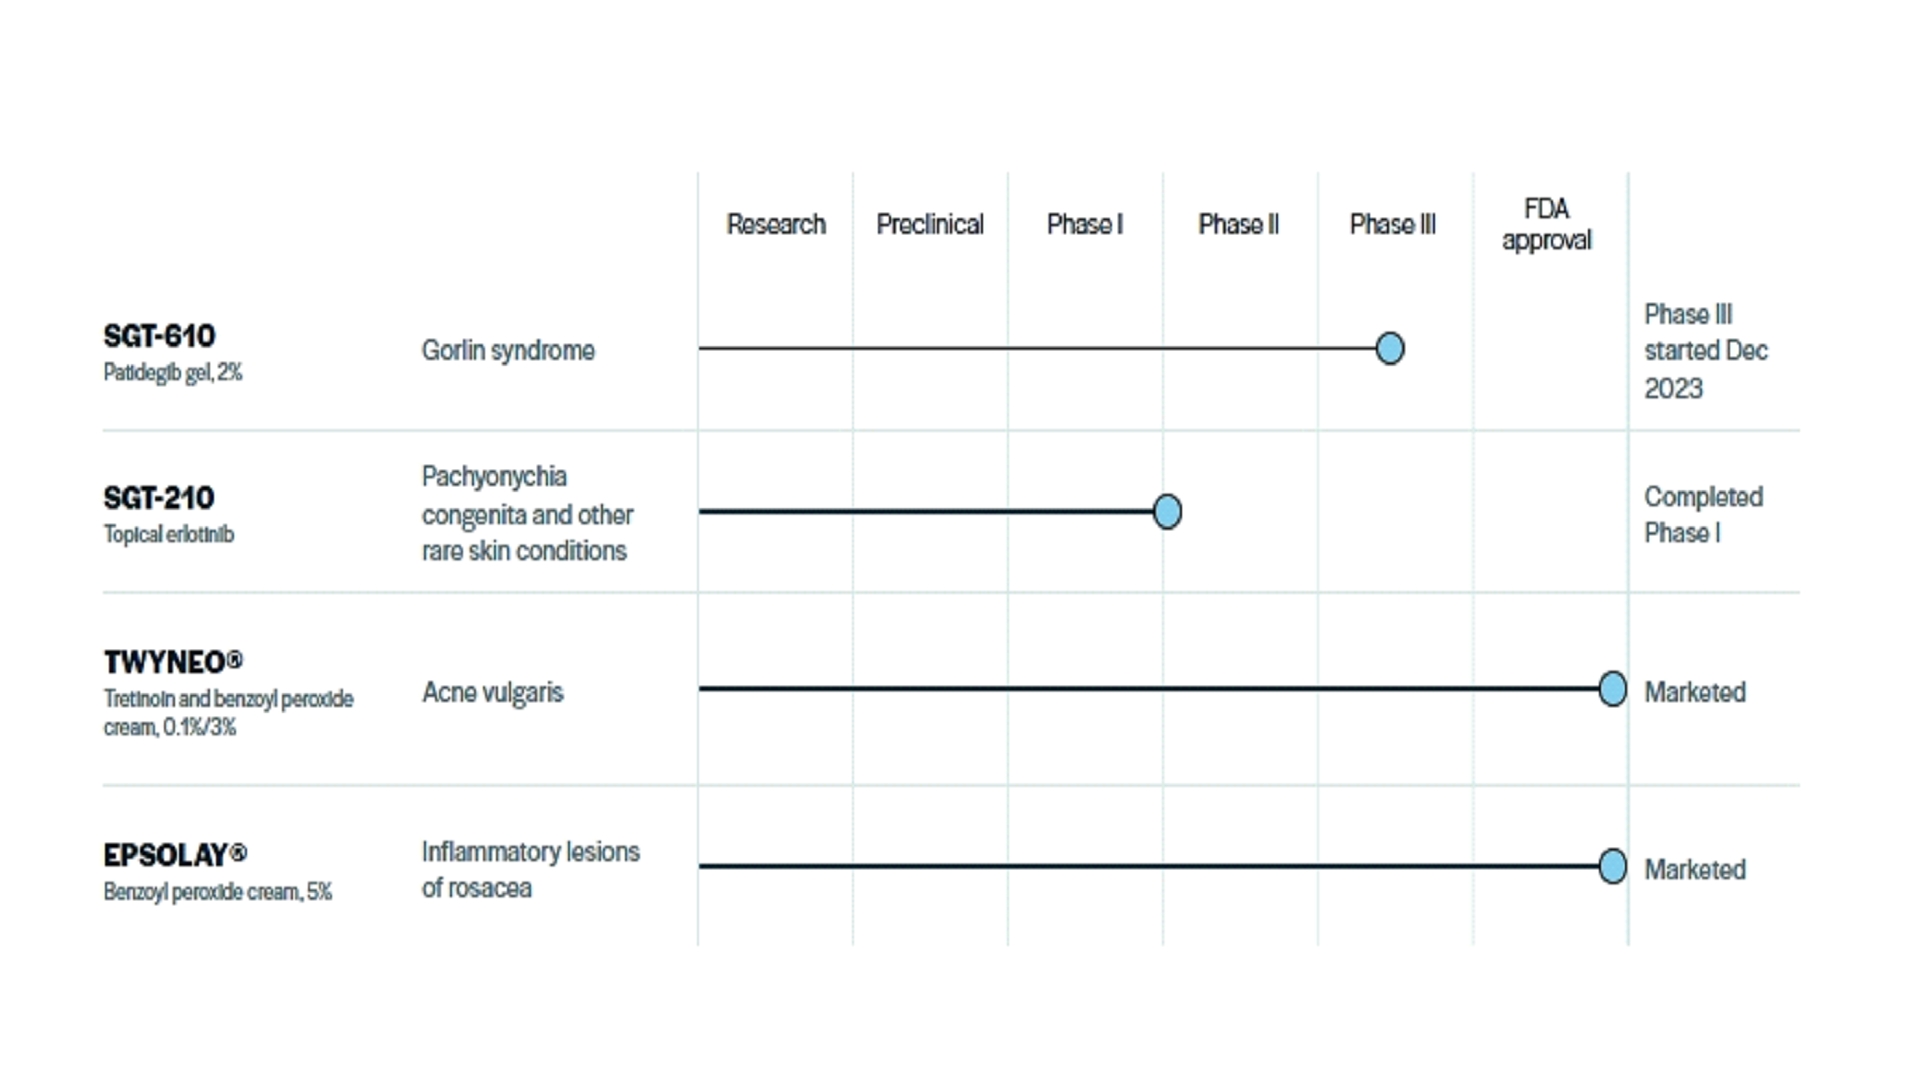Image resolution: width=1918 pixels, height=1077 pixels.
Task: Click the SGT-210 Phase I progress marker
Action: point(1166,512)
